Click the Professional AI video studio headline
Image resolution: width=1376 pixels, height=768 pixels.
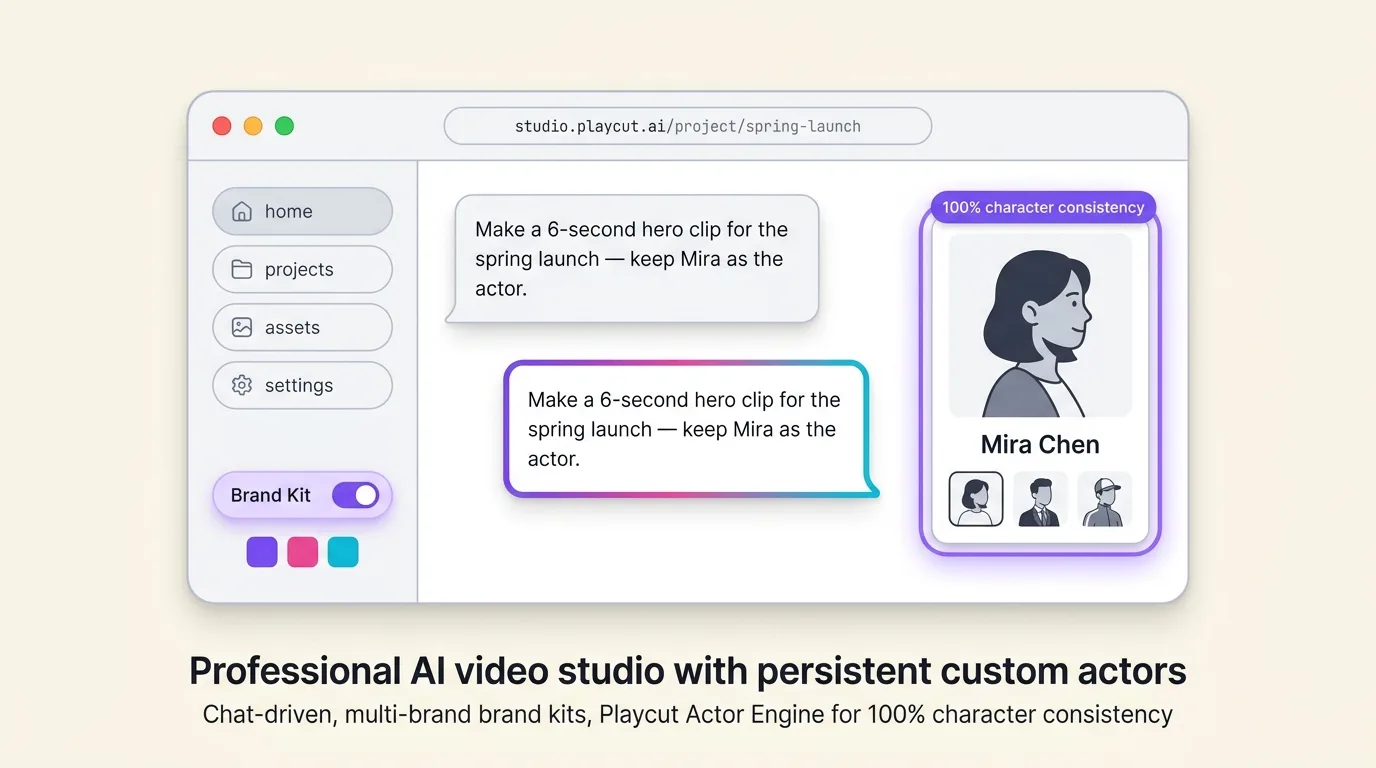coord(688,671)
